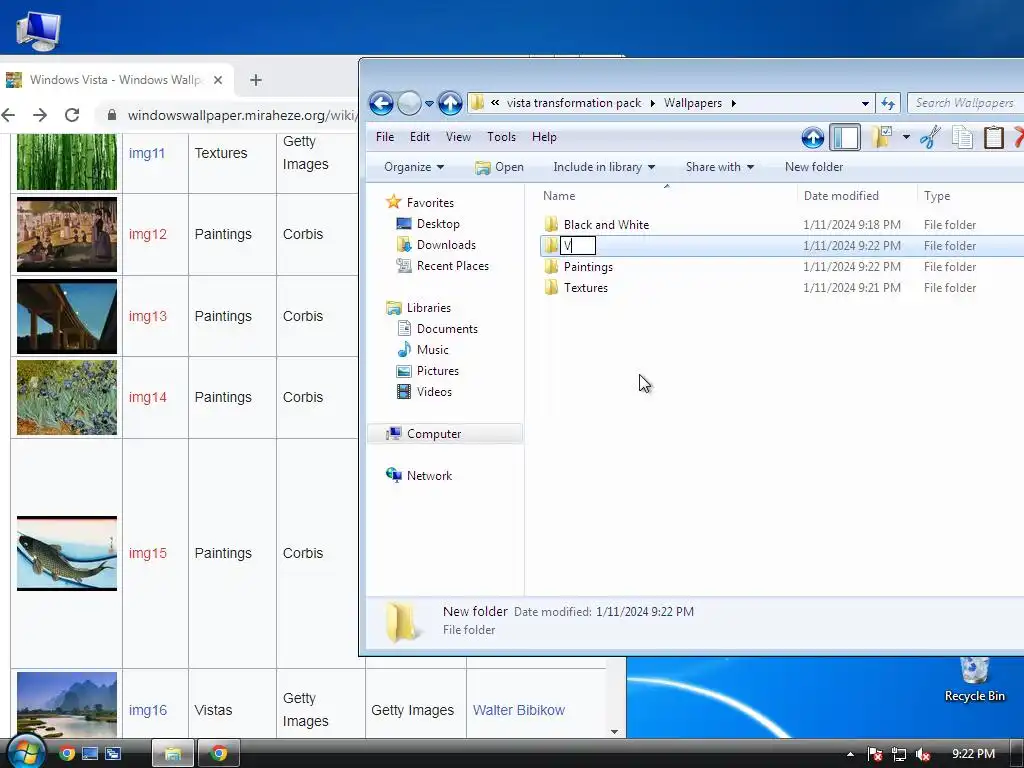Open the arrow next to folder options icon
Viewport: 1024px width, 768px height.
tap(906, 137)
